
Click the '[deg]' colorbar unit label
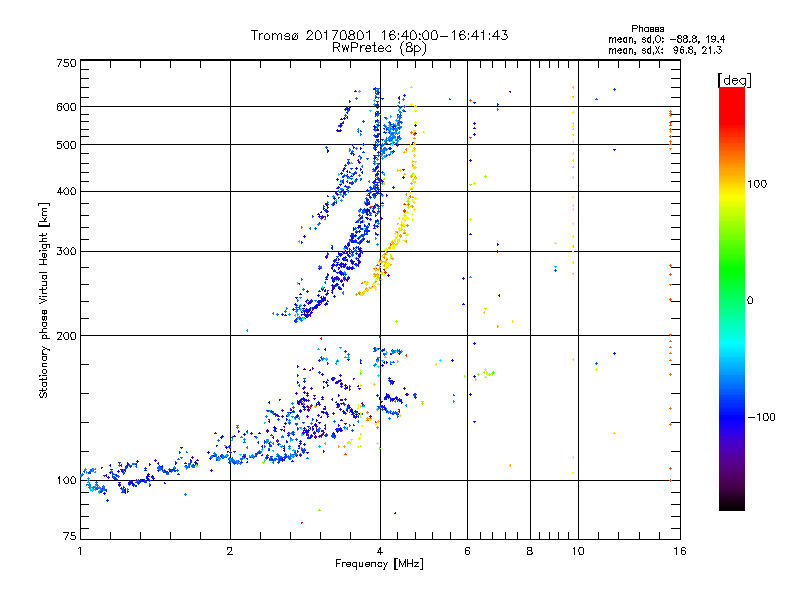734,80
